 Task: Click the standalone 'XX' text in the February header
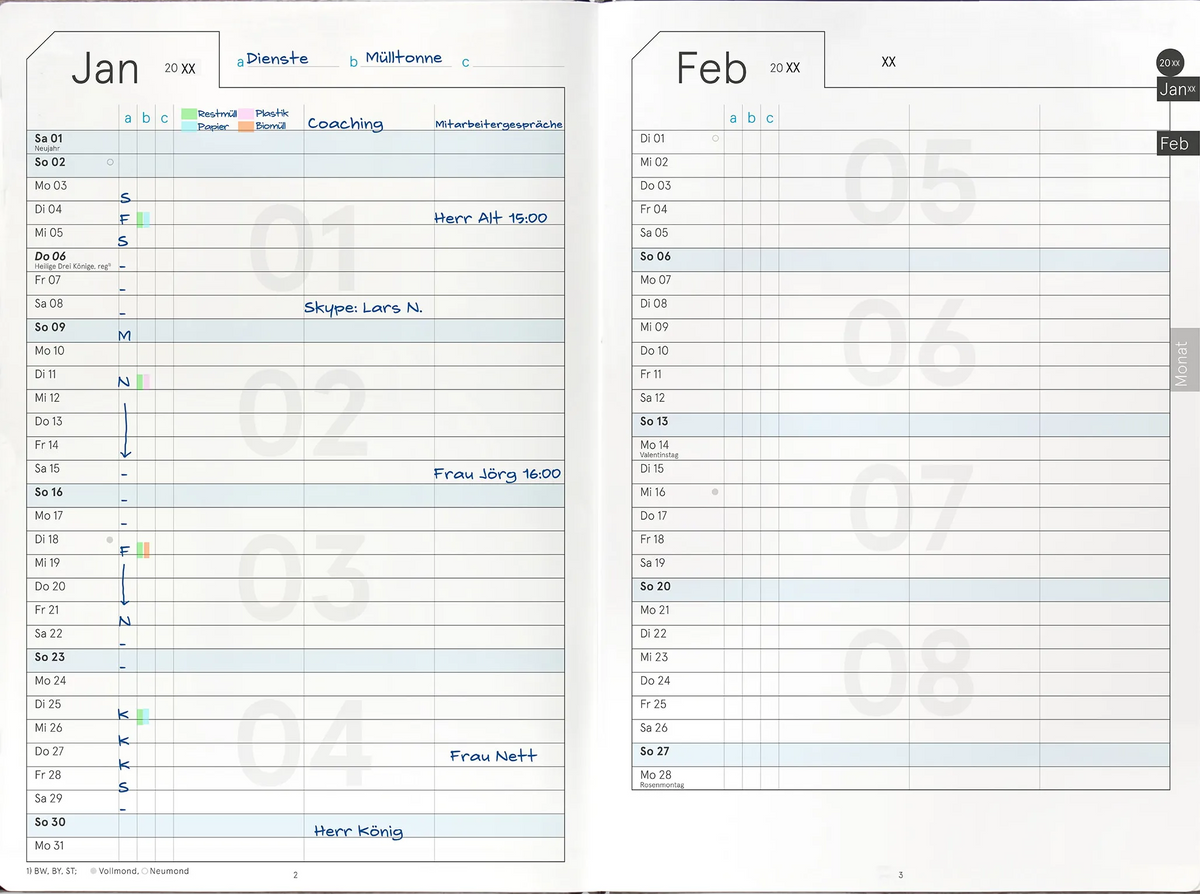[889, 62]
